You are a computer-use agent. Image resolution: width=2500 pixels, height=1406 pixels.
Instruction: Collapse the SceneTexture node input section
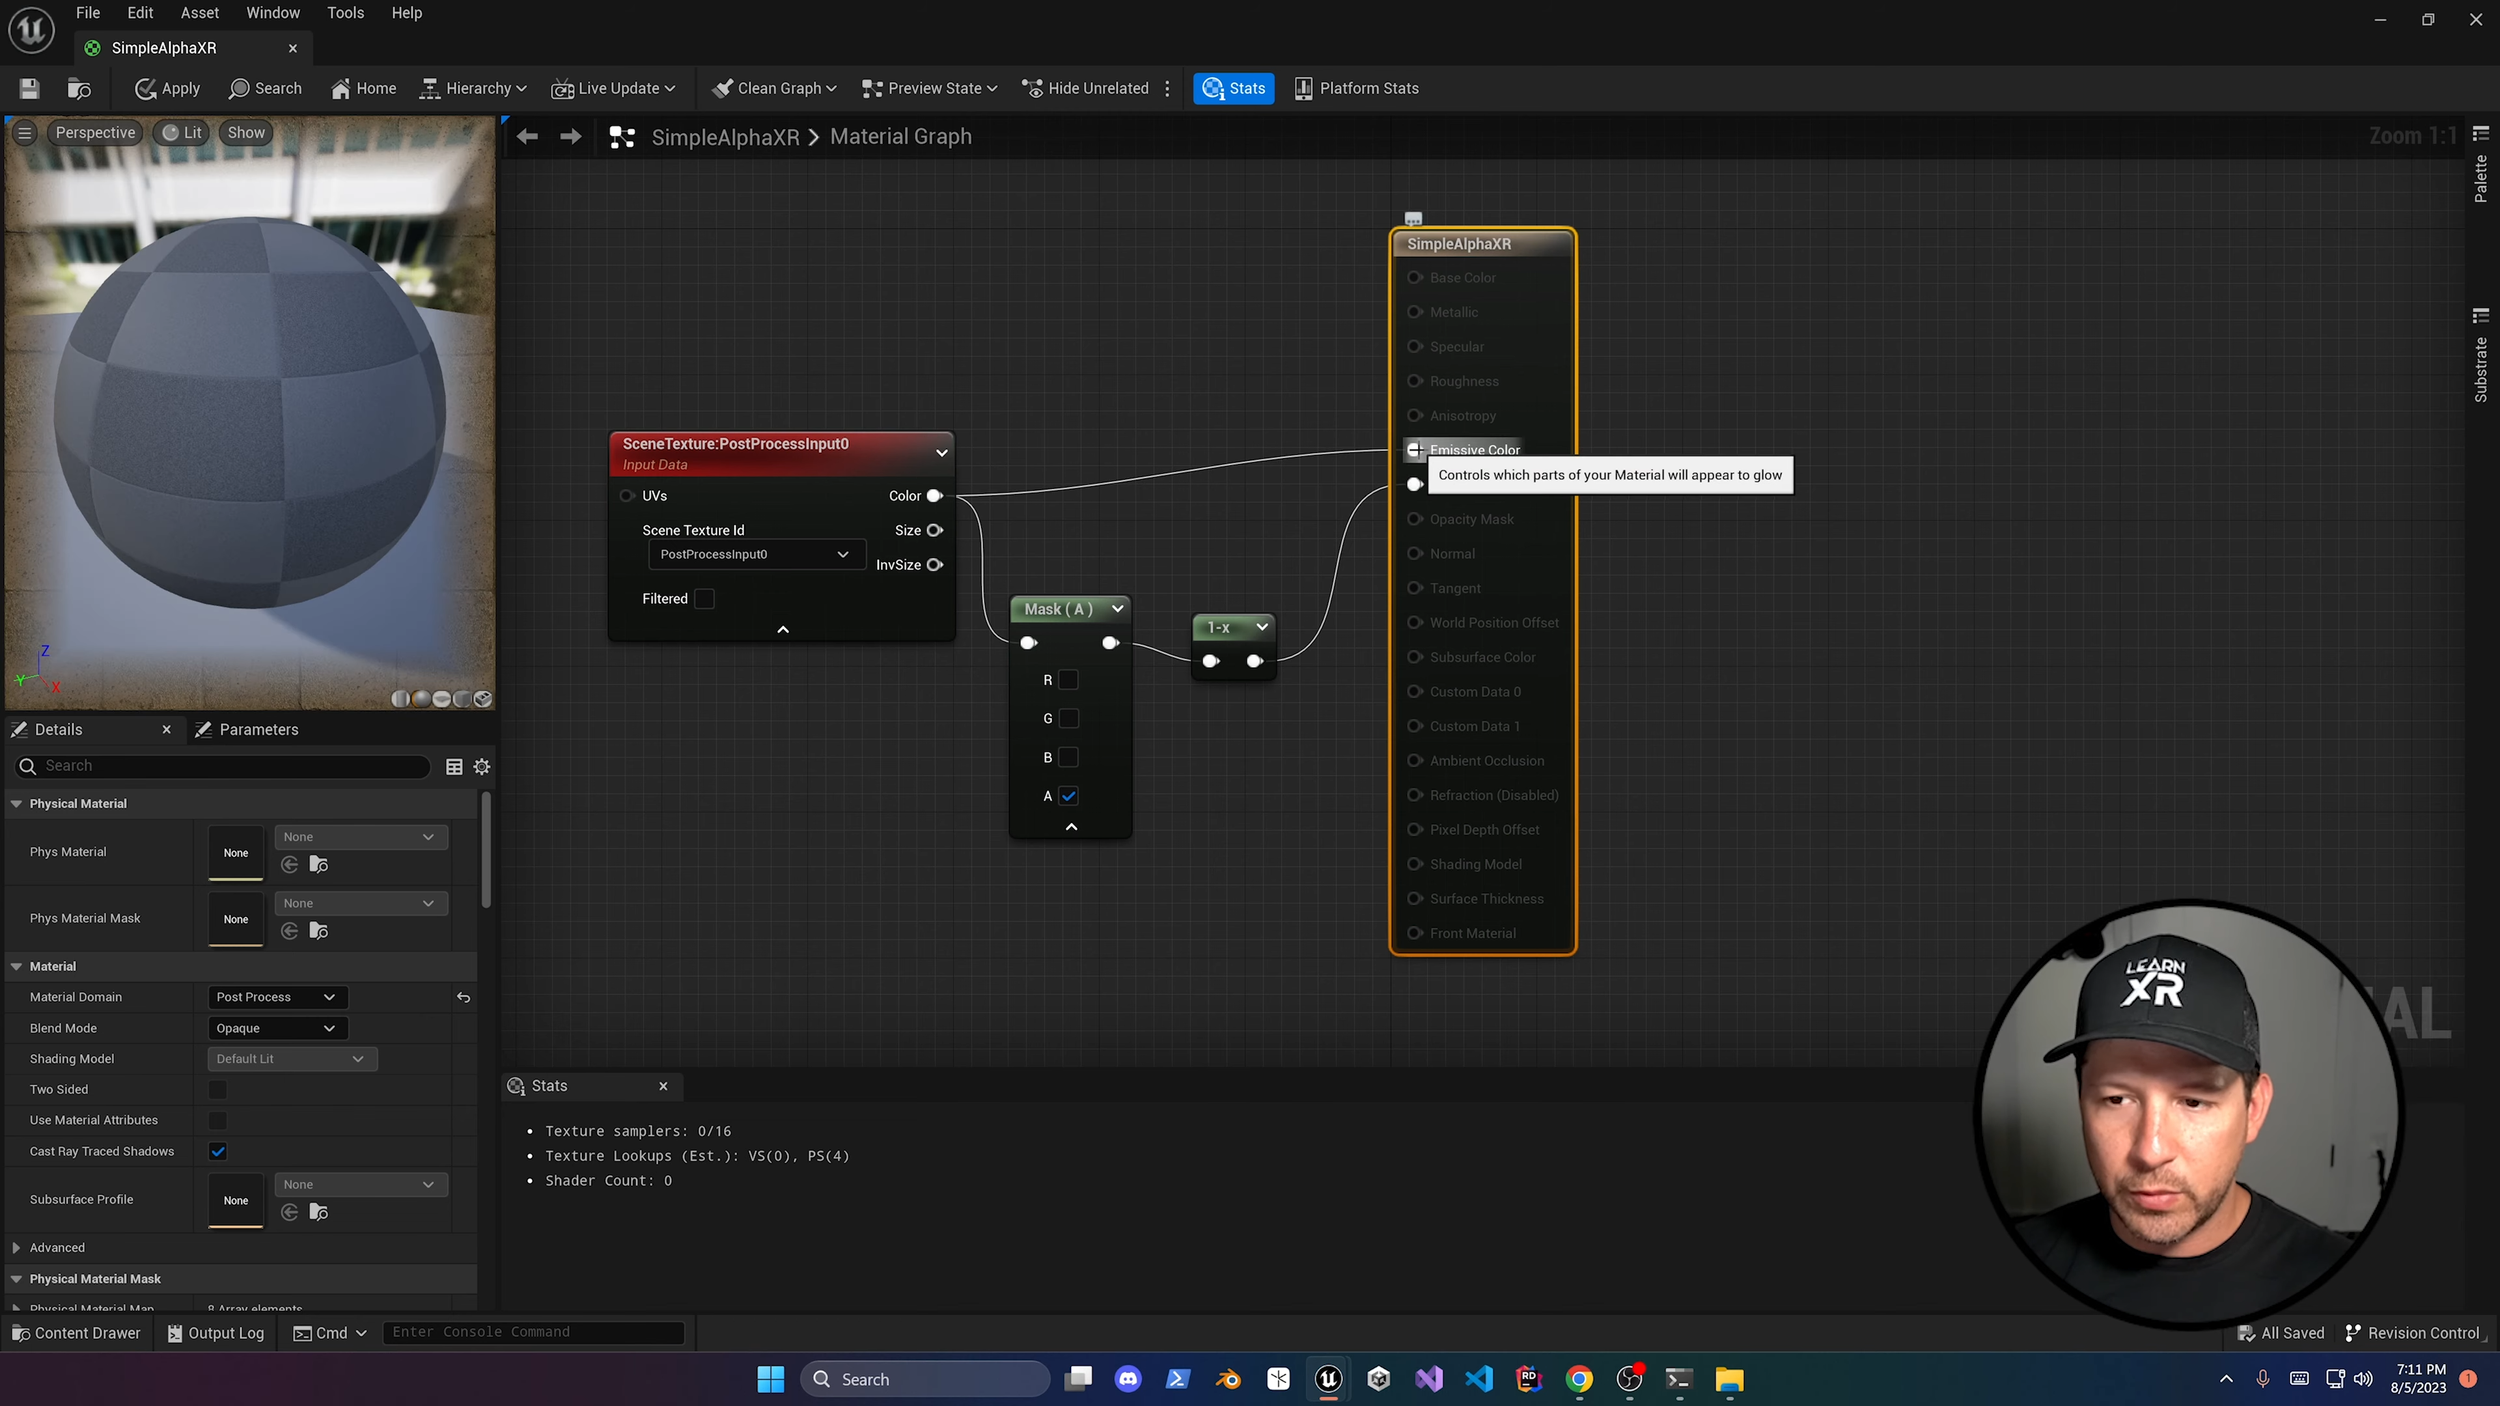click(x=782, y=629)
